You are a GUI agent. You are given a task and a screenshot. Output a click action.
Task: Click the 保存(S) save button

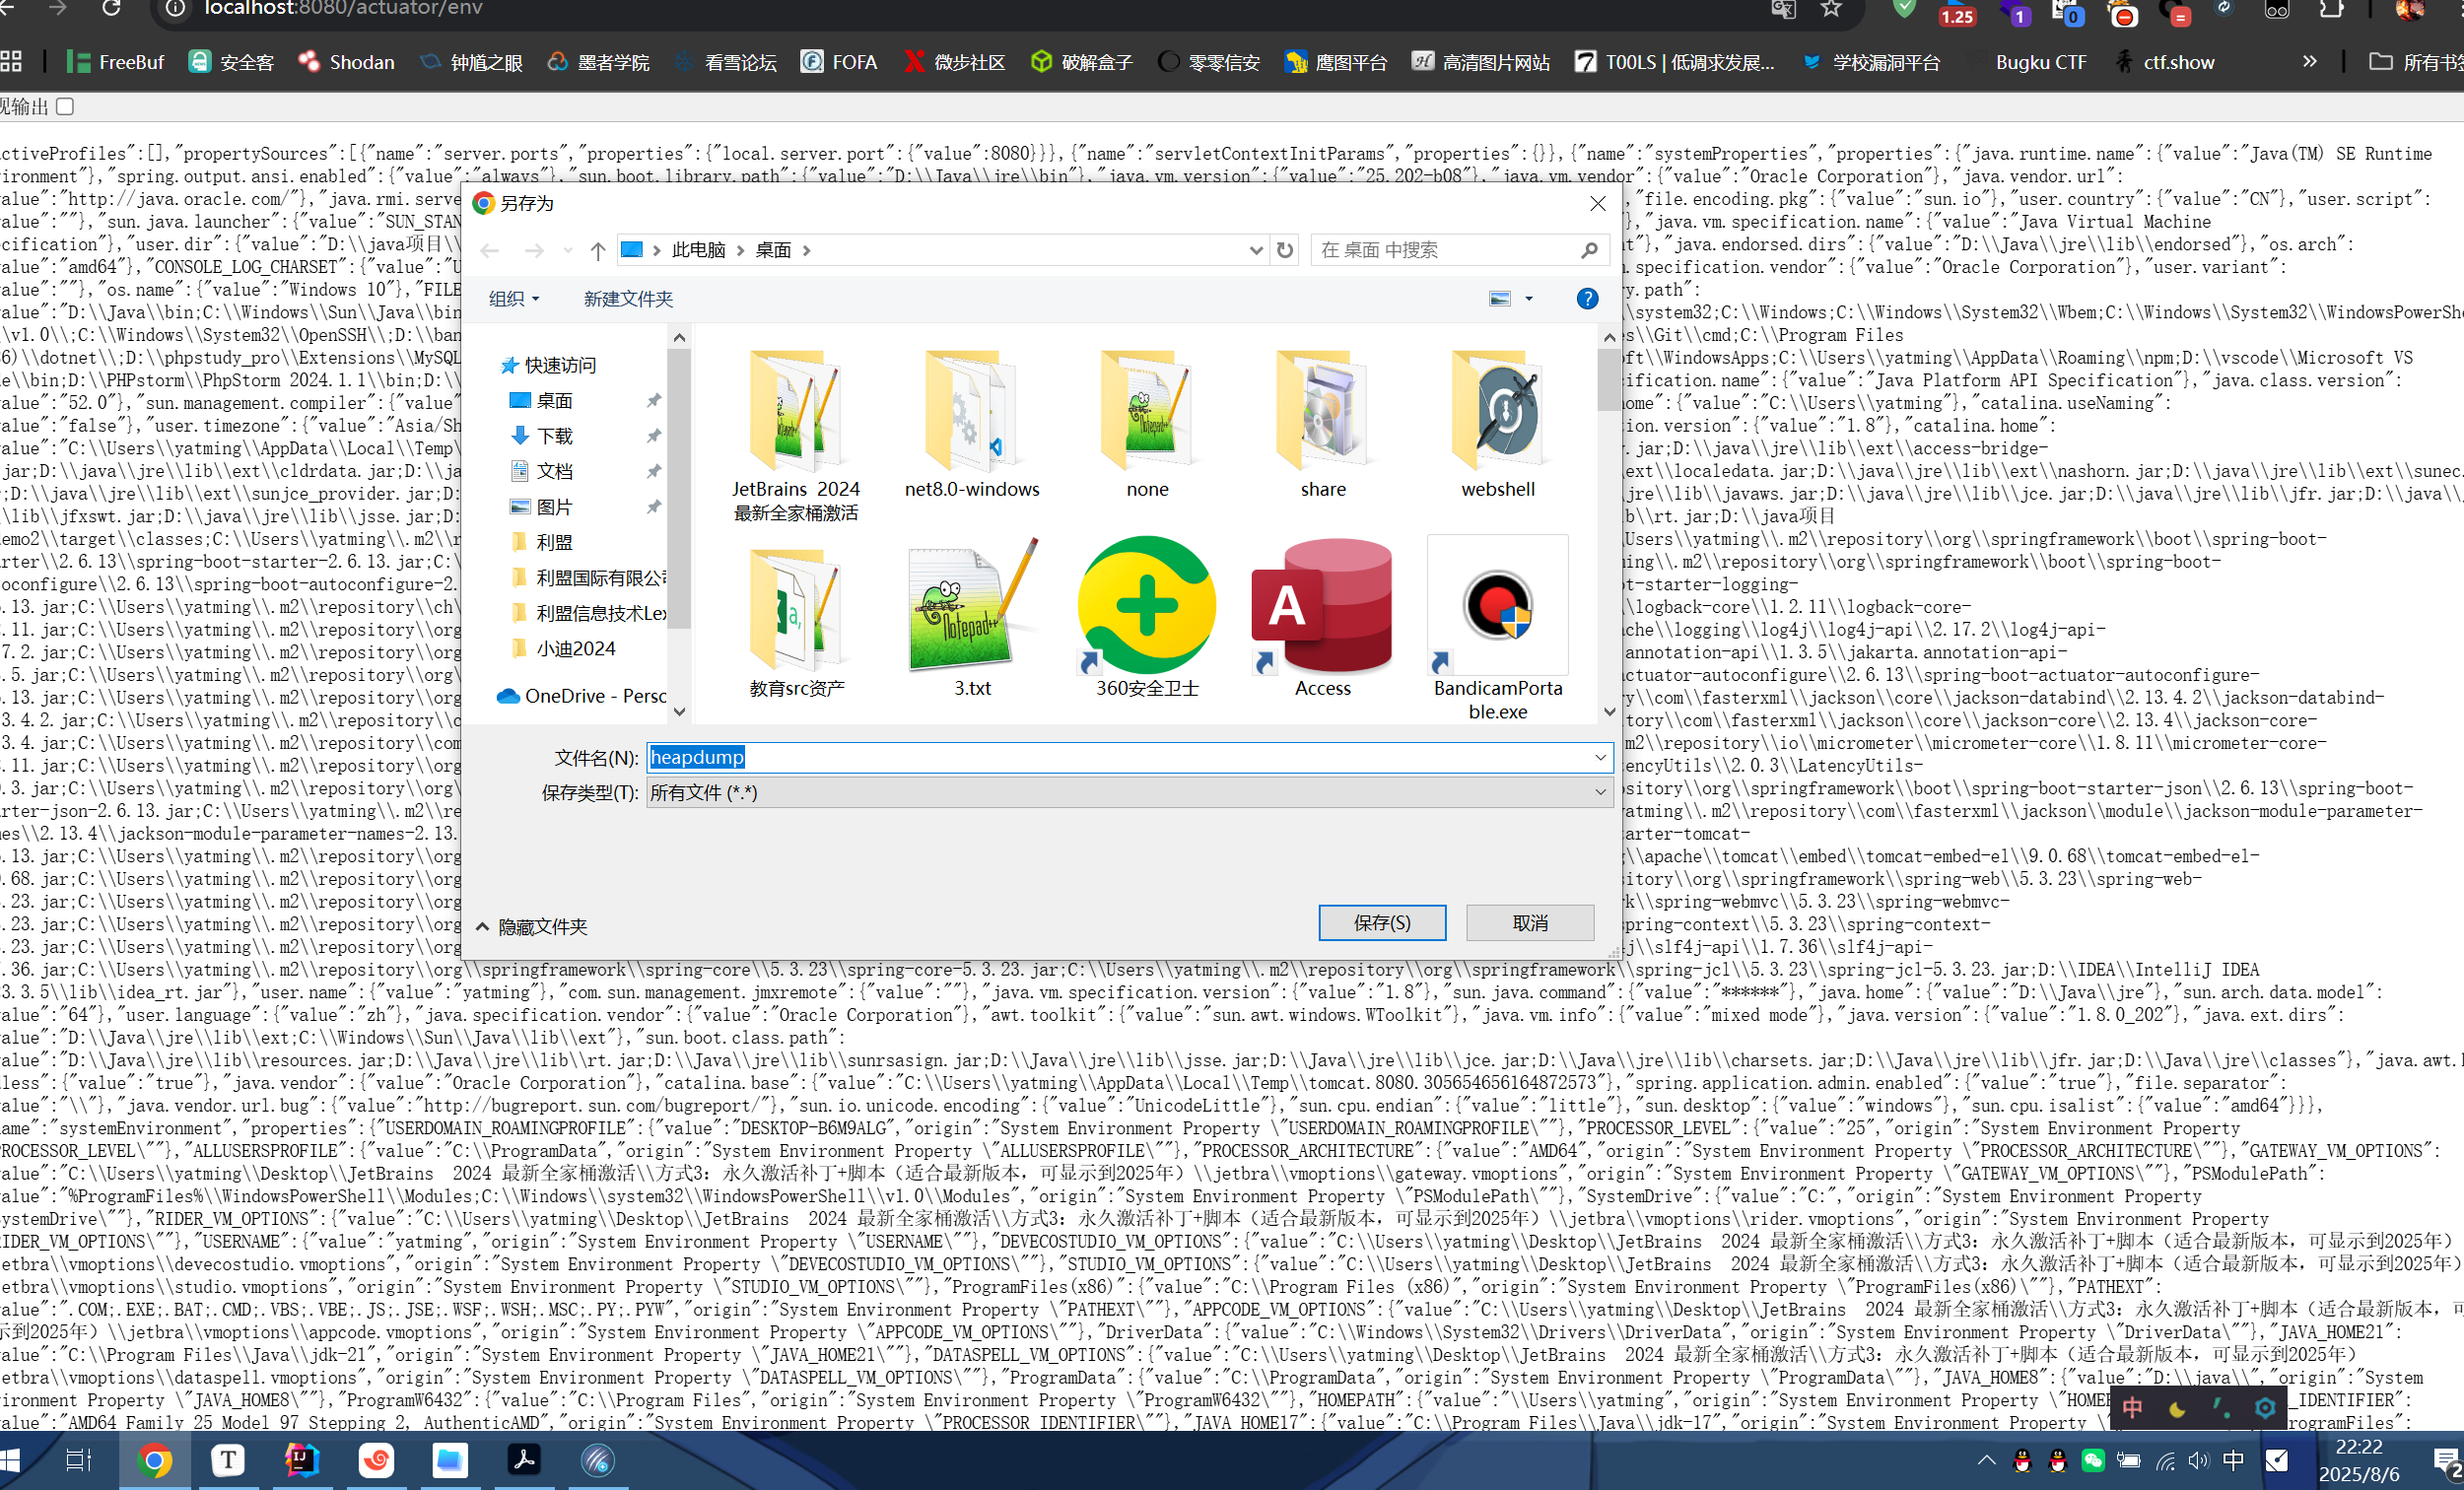pyautogui.click(x=1381, y=922)
